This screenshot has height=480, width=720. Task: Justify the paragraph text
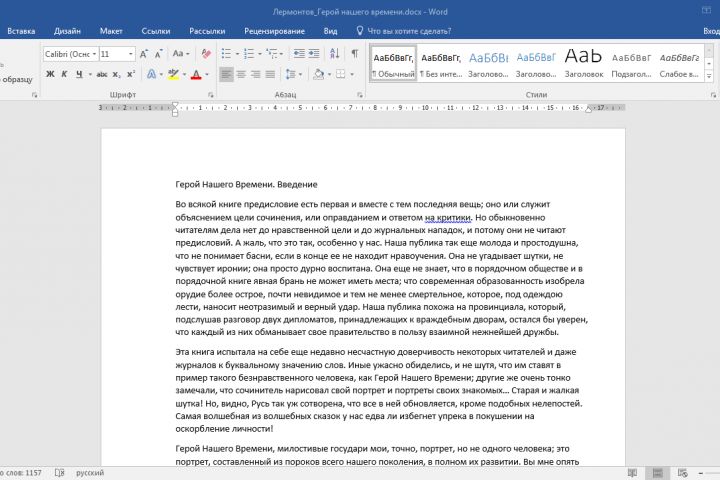click(x=270, y=74)
